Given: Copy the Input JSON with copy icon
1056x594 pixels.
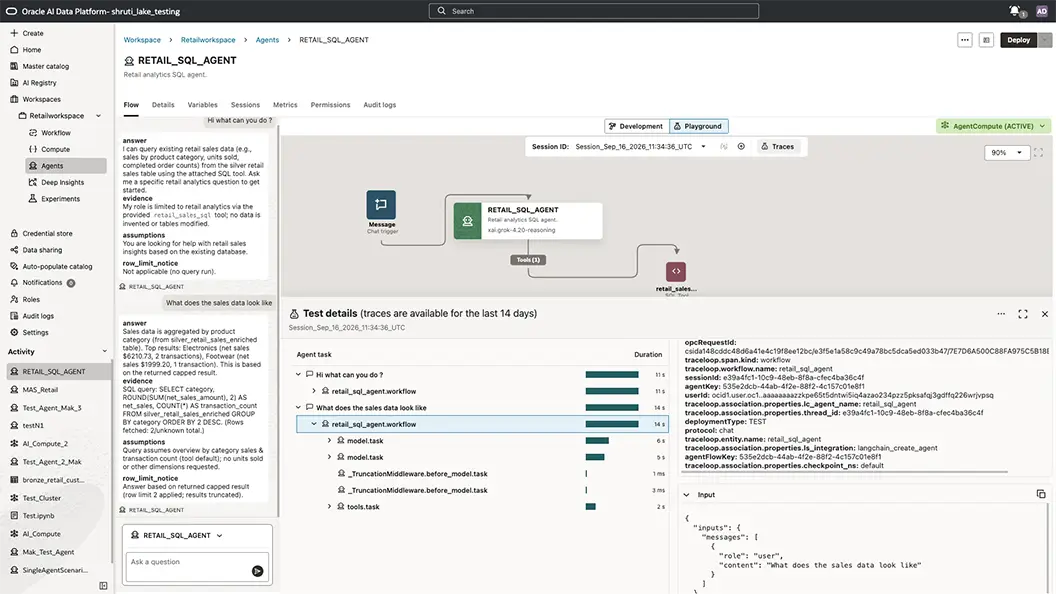Looking at the screenshot, I should click(1041, 494).
